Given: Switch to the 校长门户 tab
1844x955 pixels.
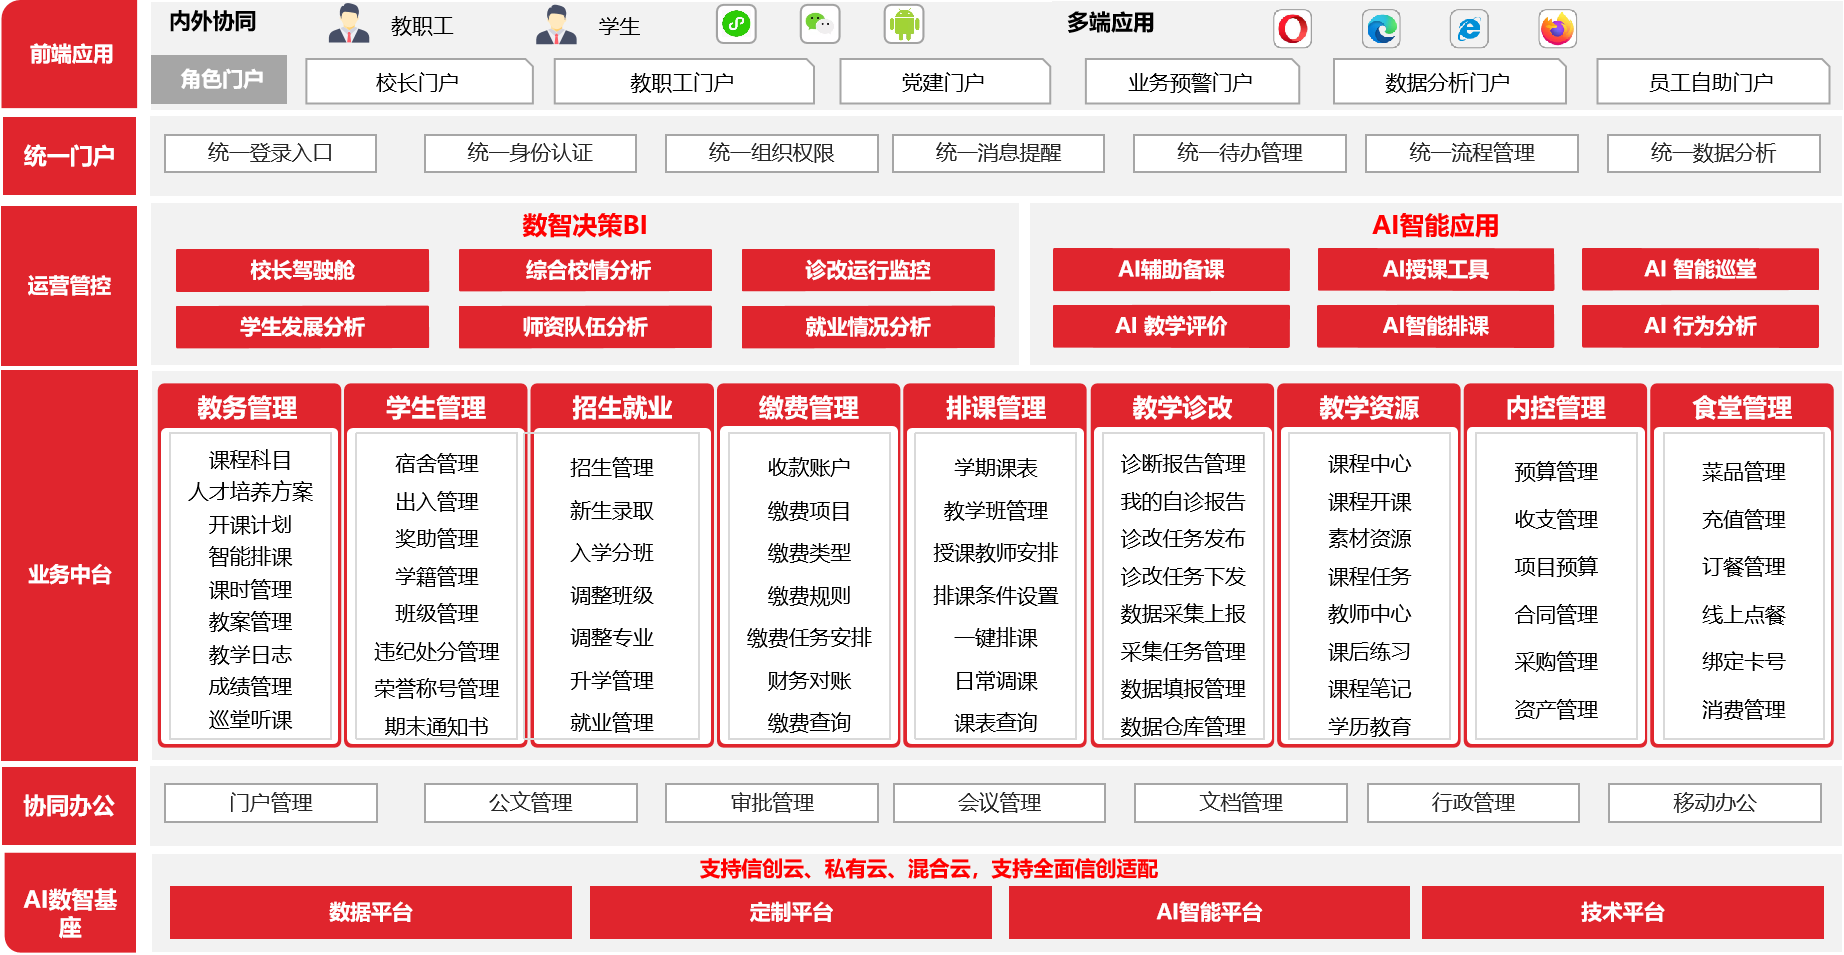Looking at the screenshot, I should pyautogui.click(x=419, y=81).
